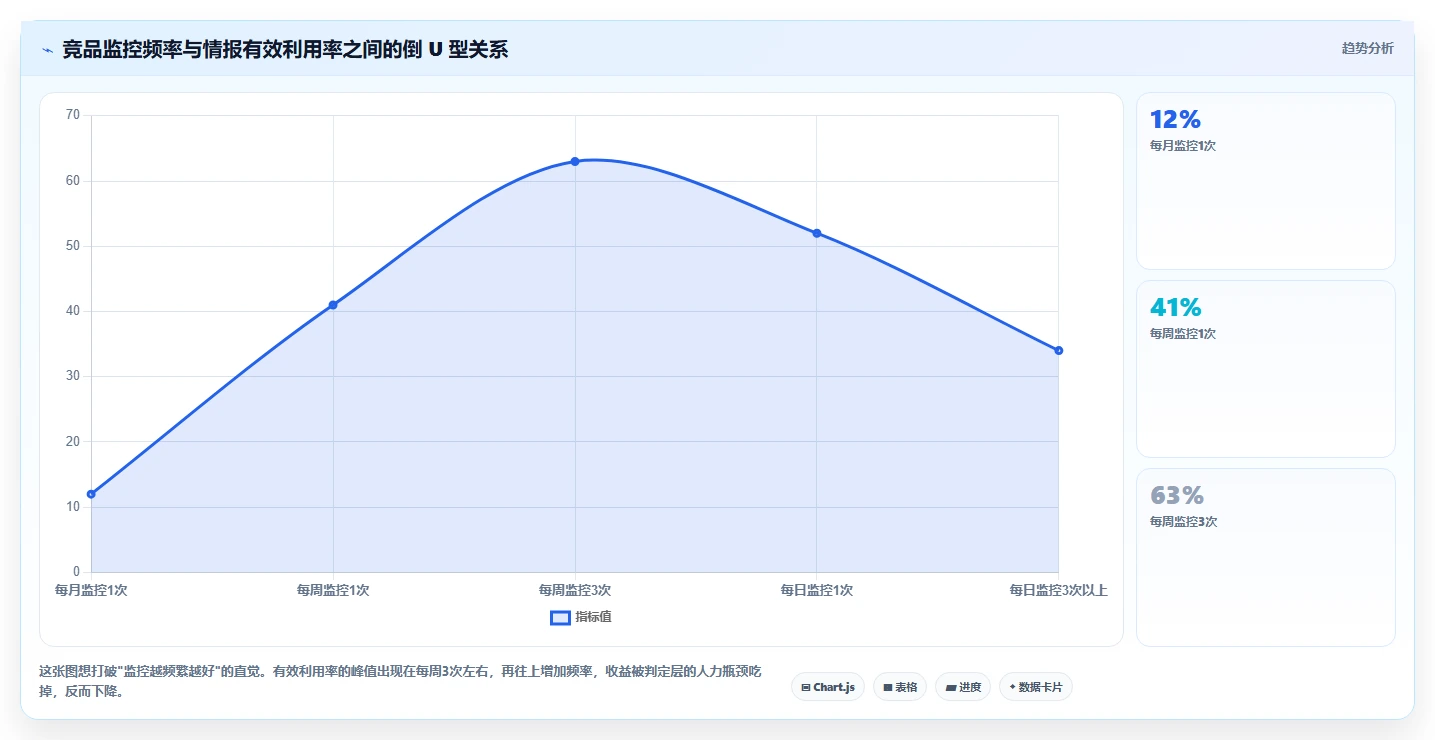1435x740 pixels.
Task: Click the y-axis value 50
Action: pyautogui.click(x=72, y=246)
